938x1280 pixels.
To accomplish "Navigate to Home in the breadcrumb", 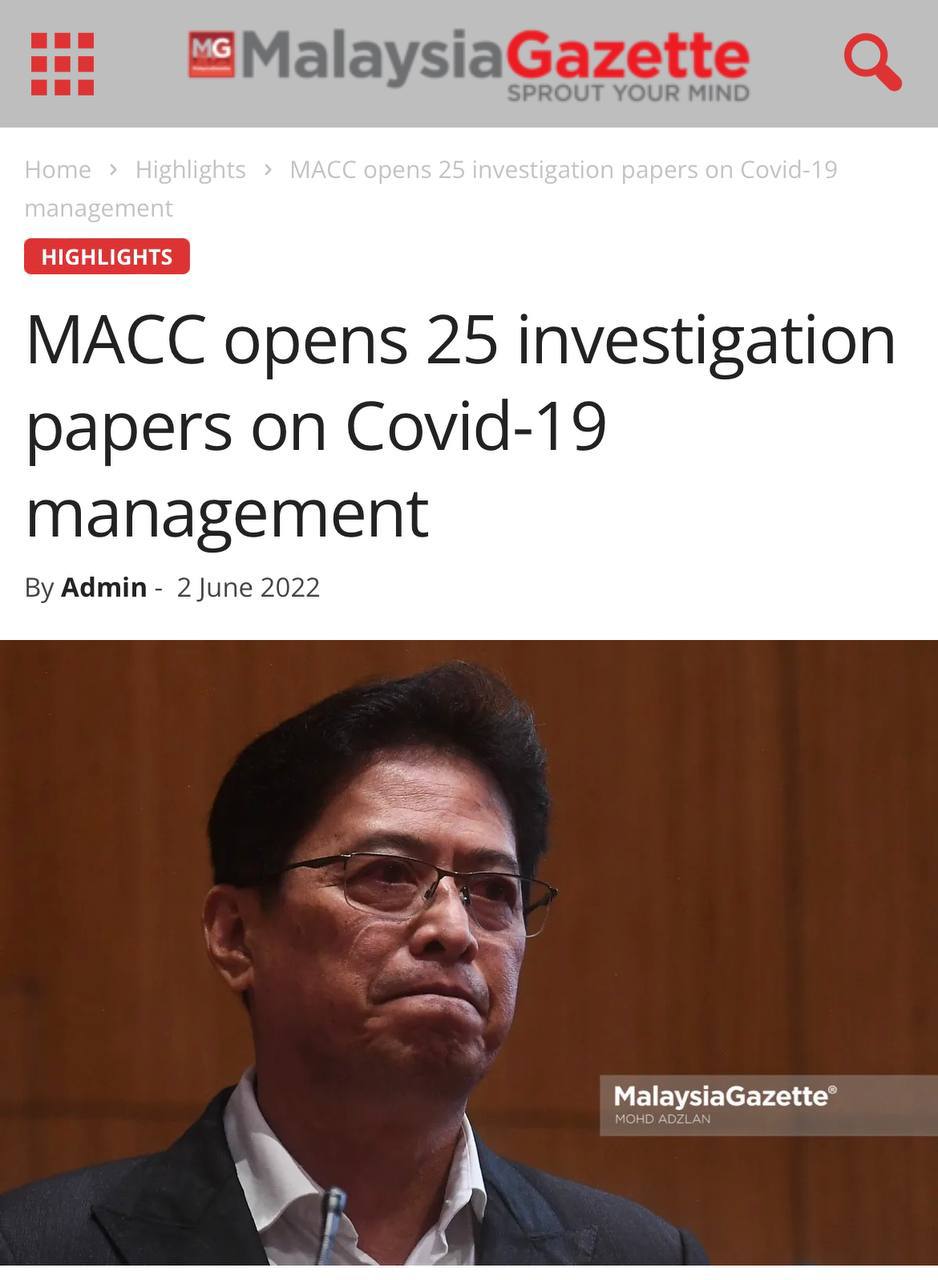I will coord(57,170).
